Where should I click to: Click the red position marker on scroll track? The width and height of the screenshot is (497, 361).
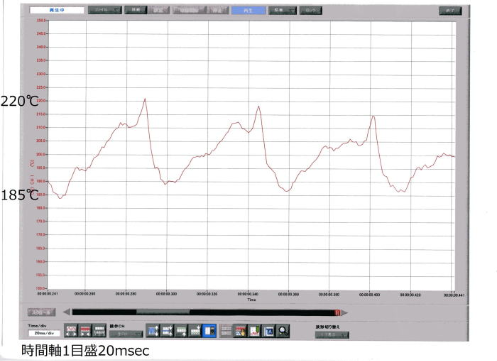(337, 312)
